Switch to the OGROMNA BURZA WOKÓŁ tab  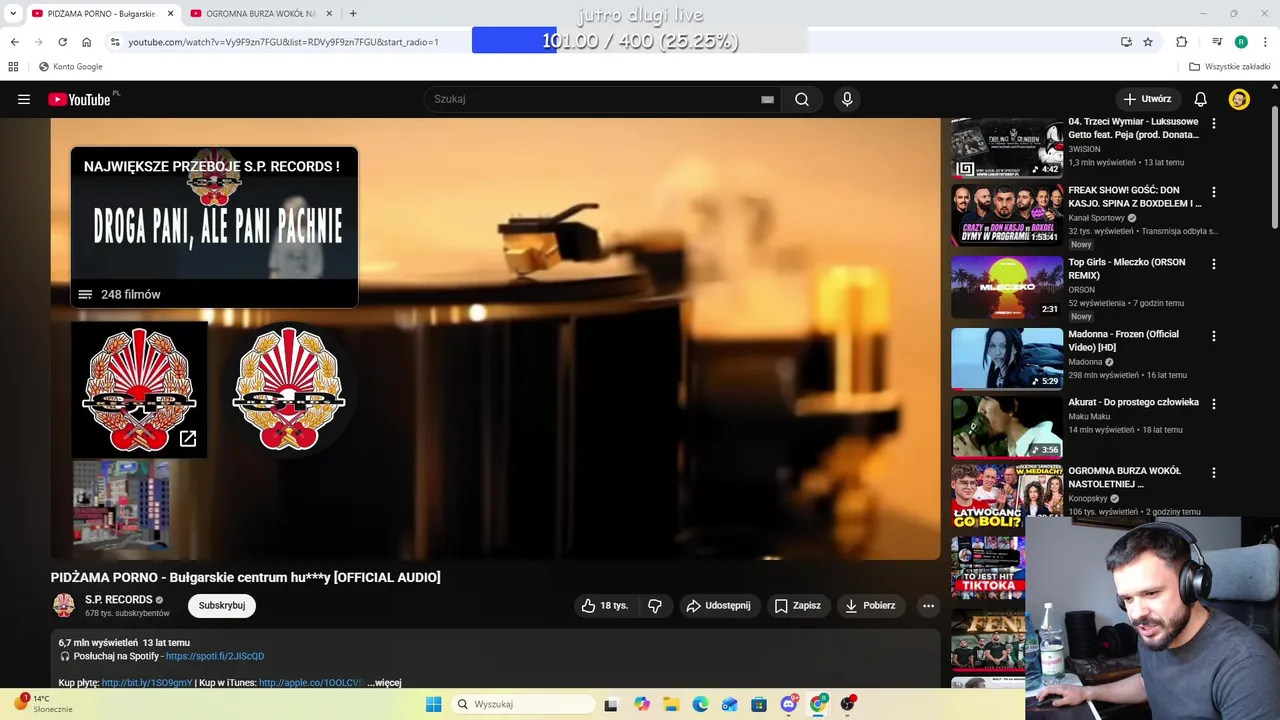coord(261,13)
